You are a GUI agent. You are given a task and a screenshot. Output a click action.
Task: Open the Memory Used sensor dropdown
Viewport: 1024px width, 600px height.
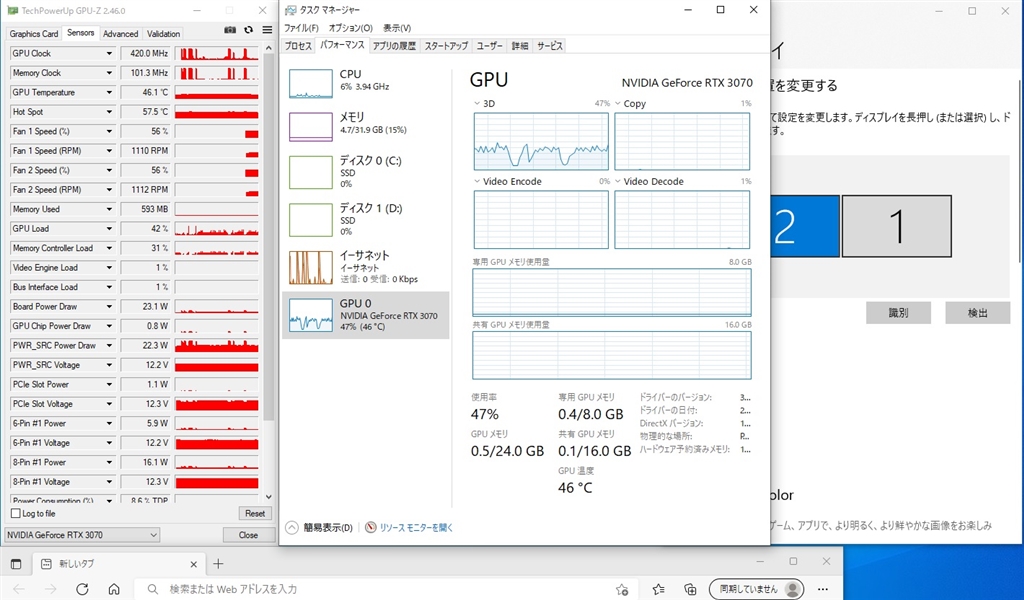[x=109, y=210]
